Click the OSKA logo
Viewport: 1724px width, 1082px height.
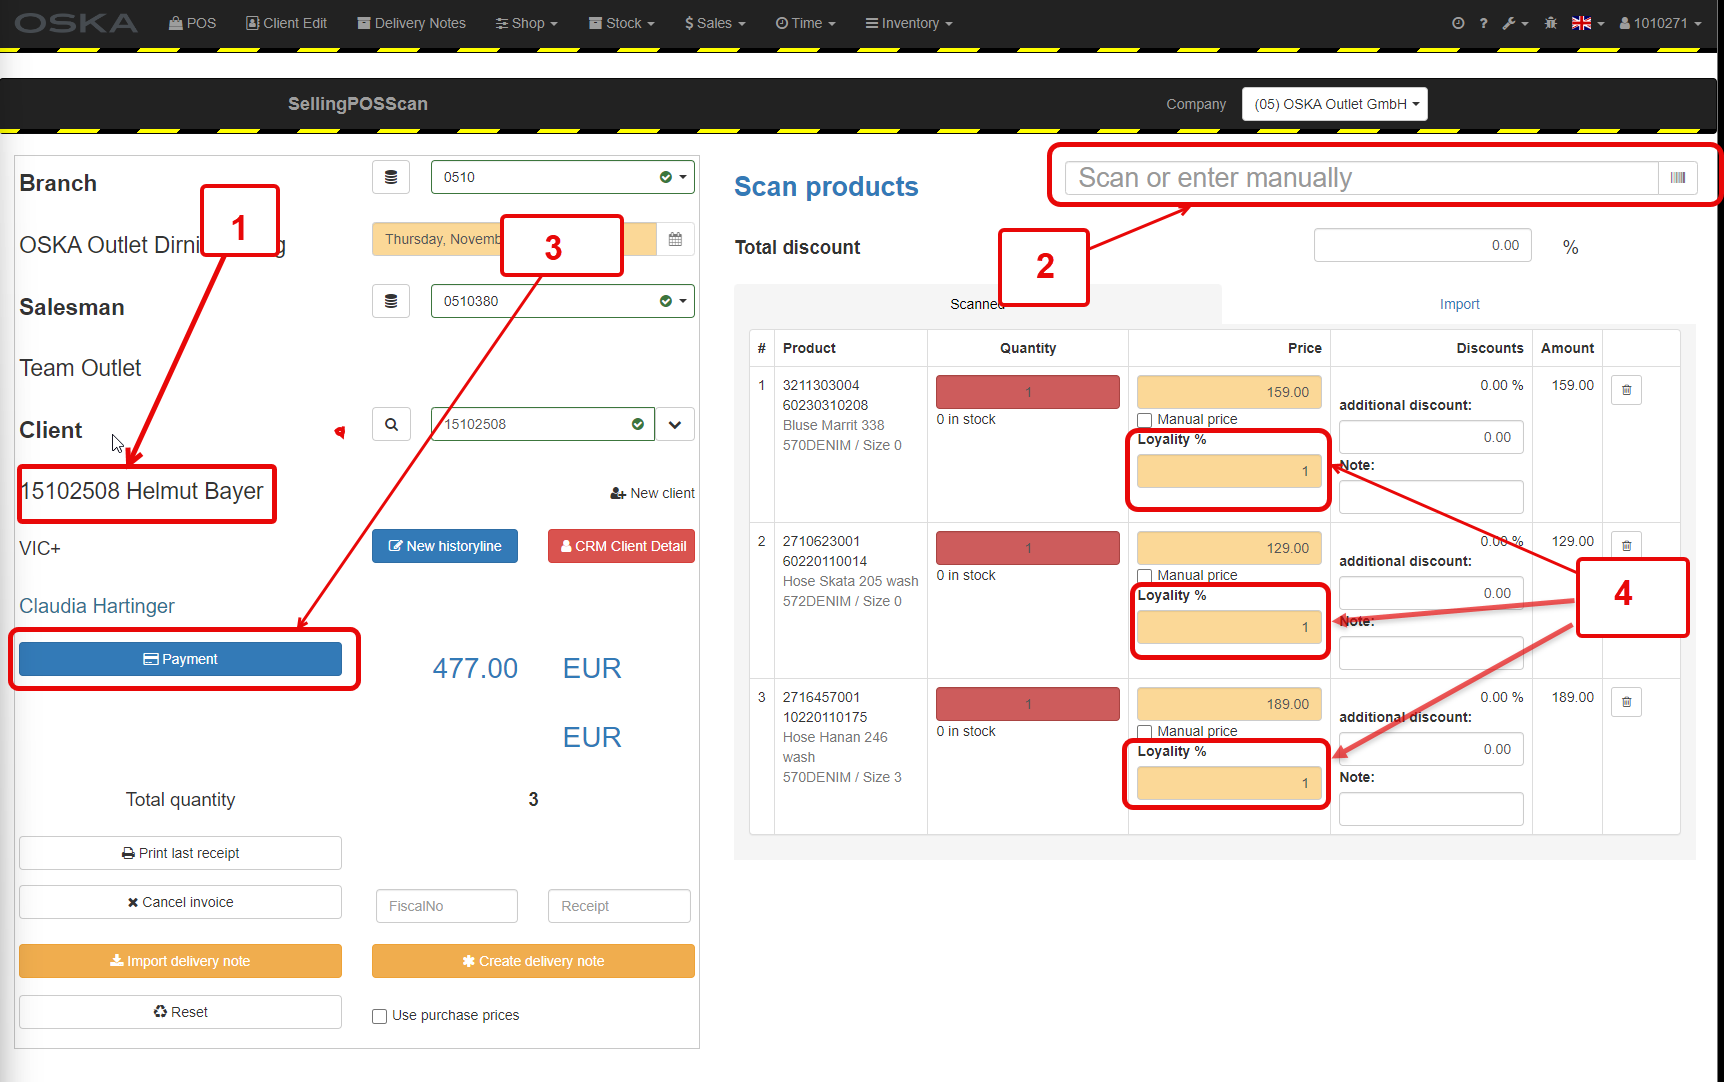pyautogui.click(x=76, y=22)
